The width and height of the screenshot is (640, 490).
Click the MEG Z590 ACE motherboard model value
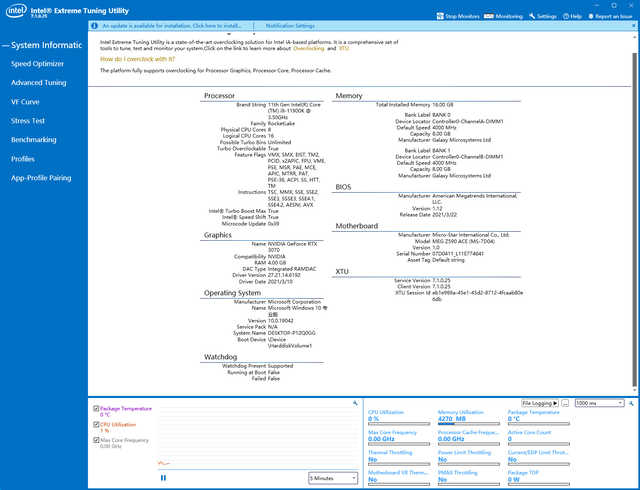click(x=464, y=241)
